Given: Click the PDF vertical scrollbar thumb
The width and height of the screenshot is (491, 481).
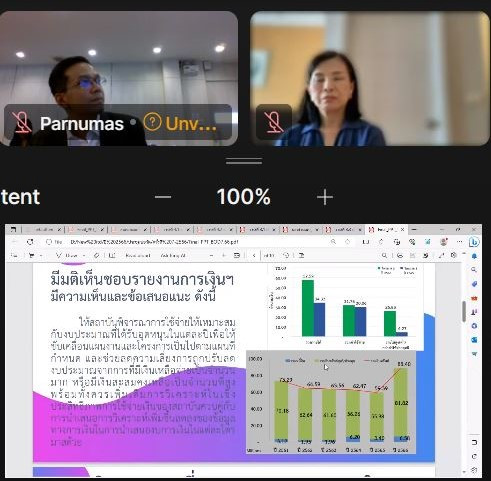Looking at the screenshot, I should [x=464, y=312].
